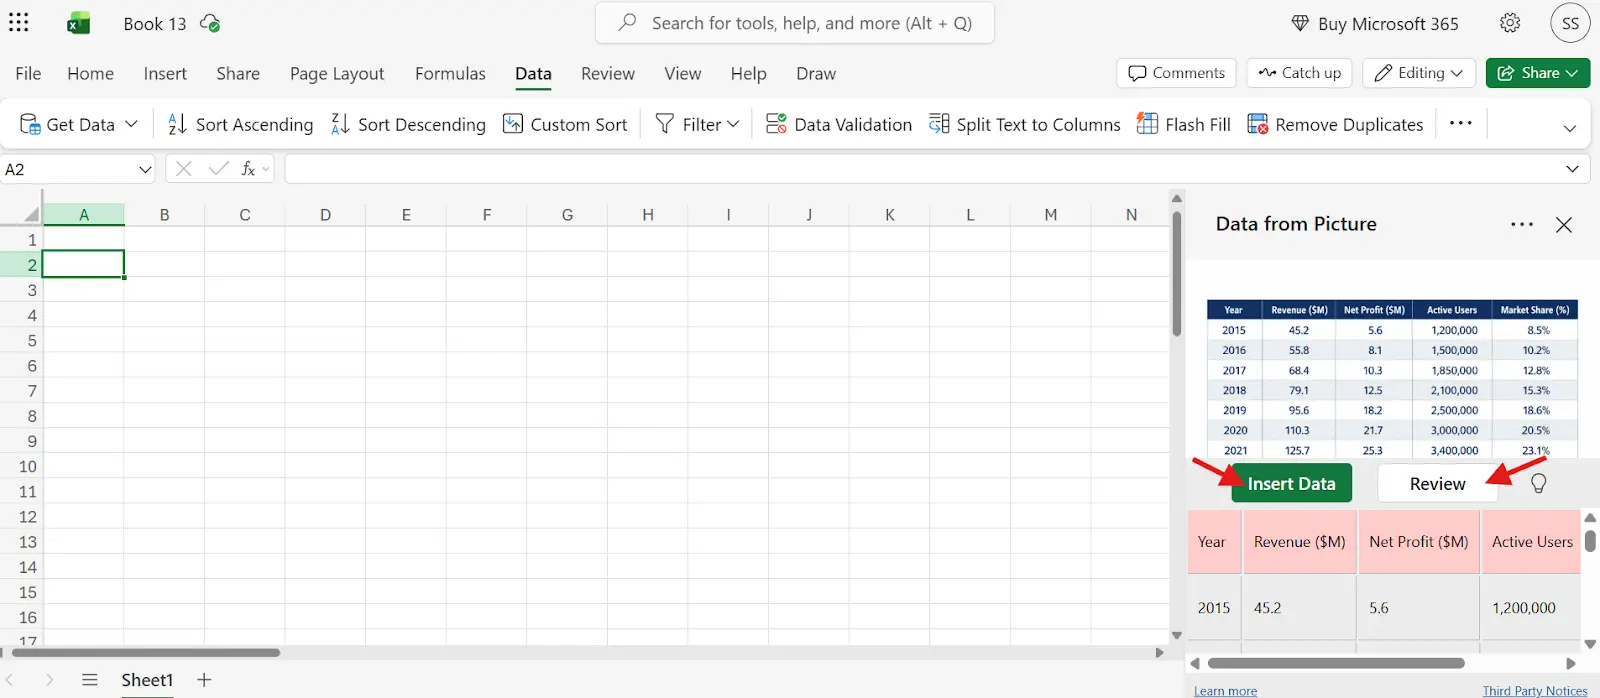The image size is (1600, 698).
Task: Open the settings gear icon
Action: 1510,23
